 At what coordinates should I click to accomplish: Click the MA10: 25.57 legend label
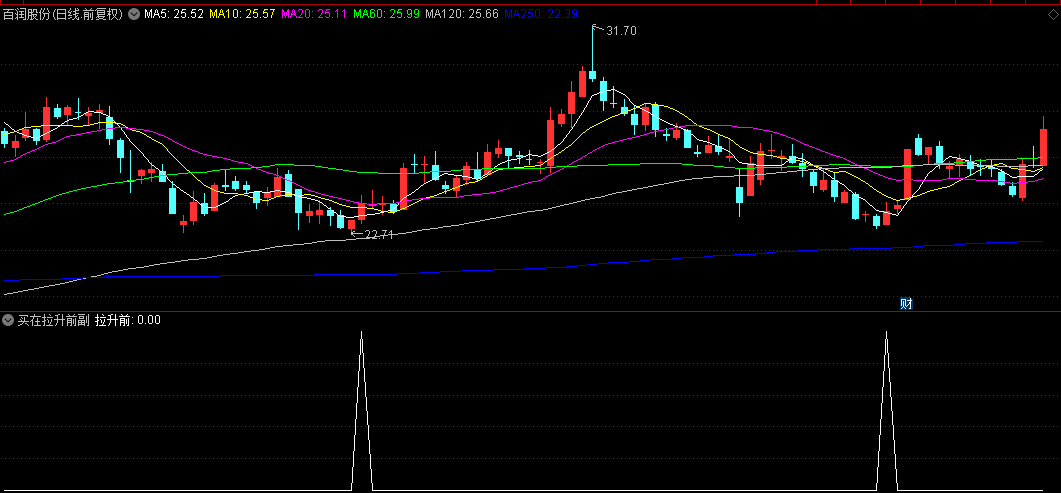[242, 14]
